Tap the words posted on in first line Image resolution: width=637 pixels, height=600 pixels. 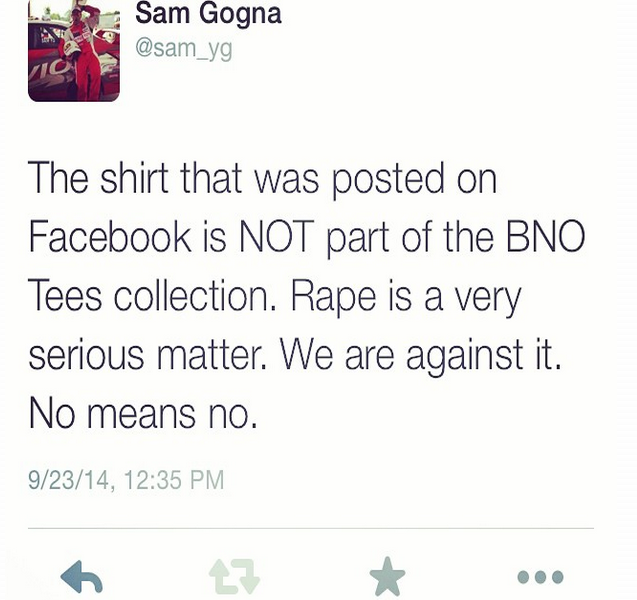click(x=414, y=180)
